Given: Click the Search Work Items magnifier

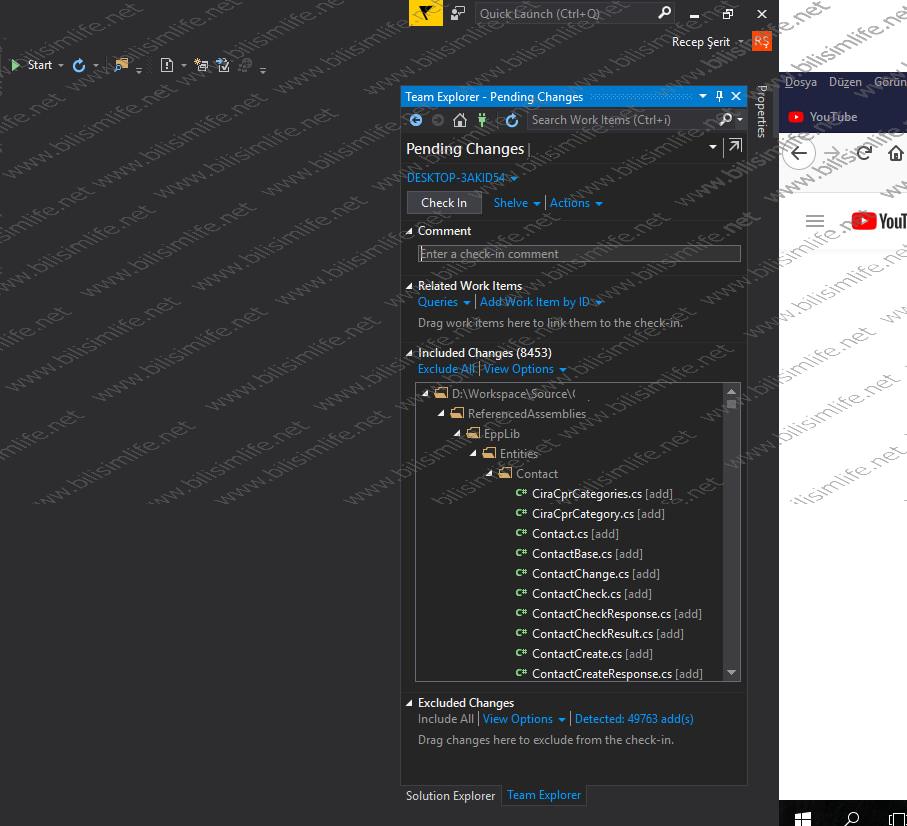Looking at the screenshot, I should (725, 119).
